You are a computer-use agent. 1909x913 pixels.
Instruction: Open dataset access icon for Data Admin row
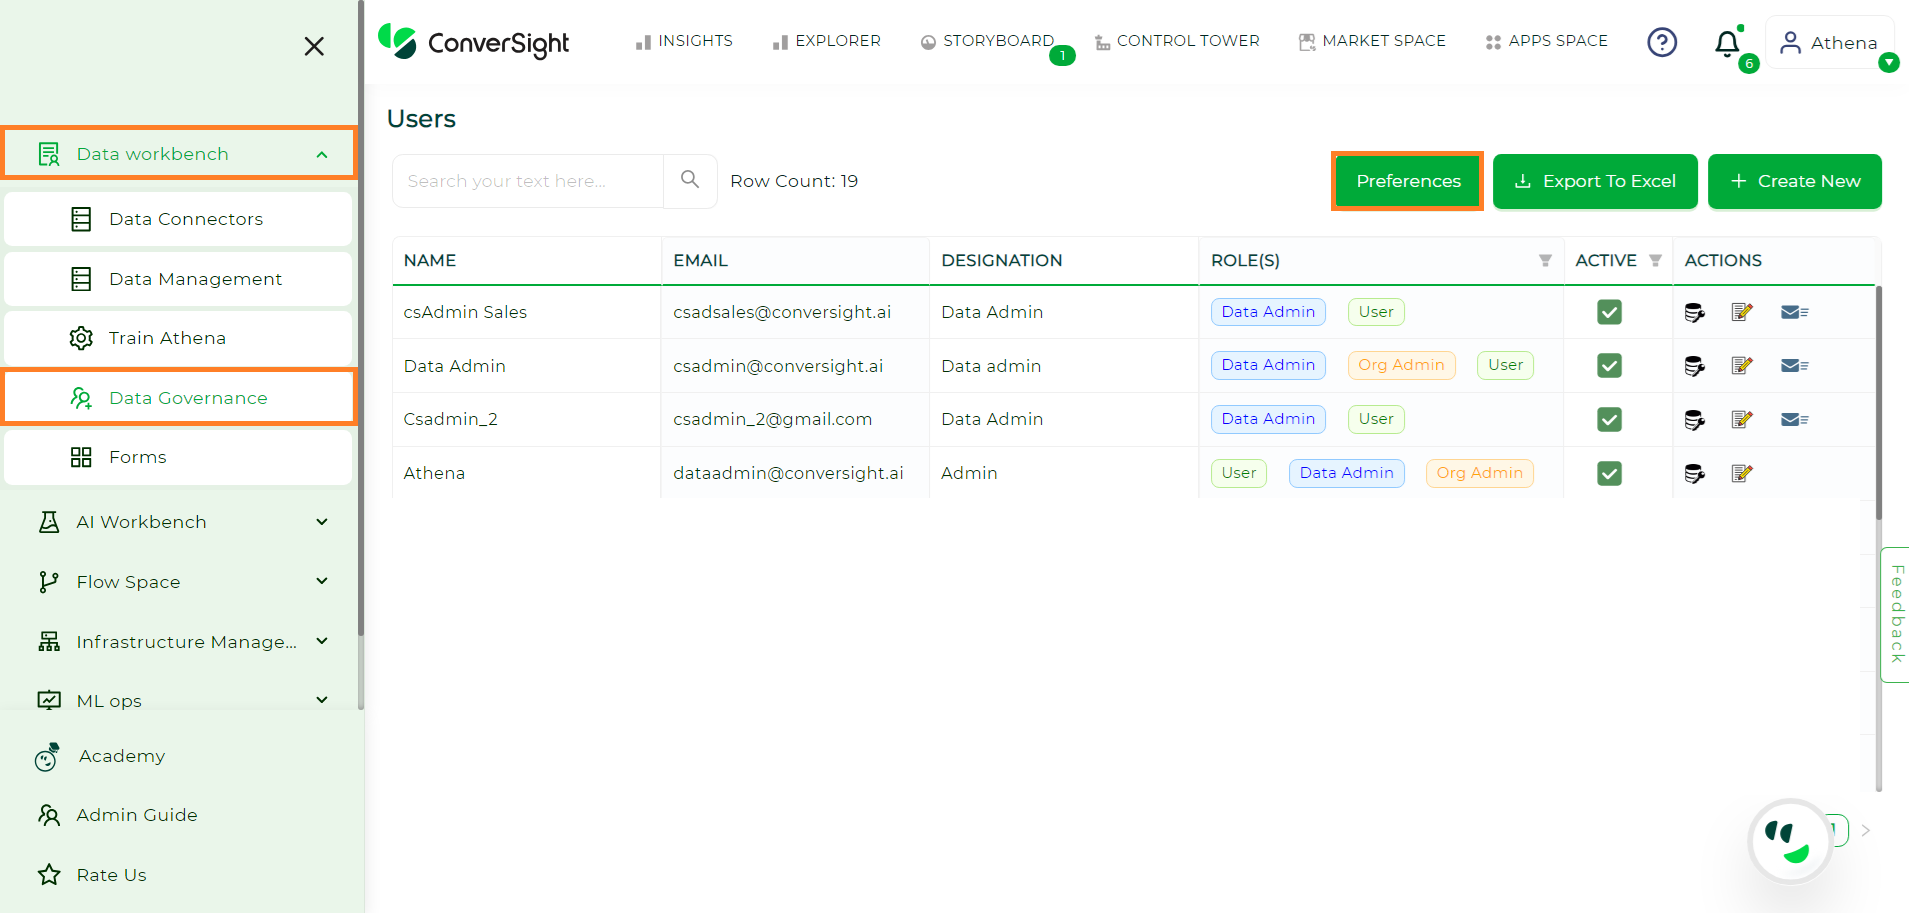[x=1694, y=366]
